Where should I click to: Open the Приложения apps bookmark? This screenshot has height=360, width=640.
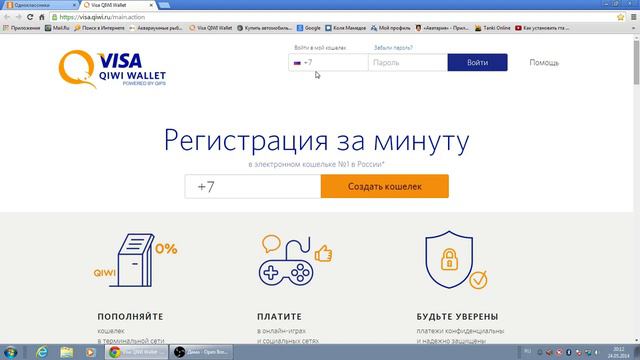coord(21,28)
